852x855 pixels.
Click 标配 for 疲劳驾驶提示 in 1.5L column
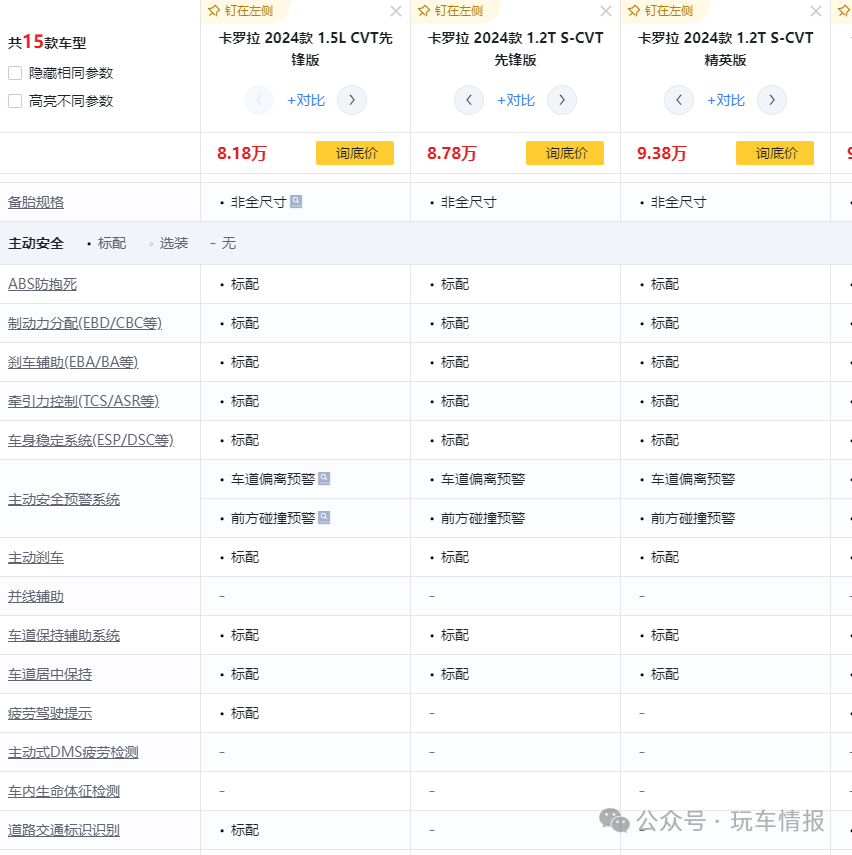[x=245, y=713]
